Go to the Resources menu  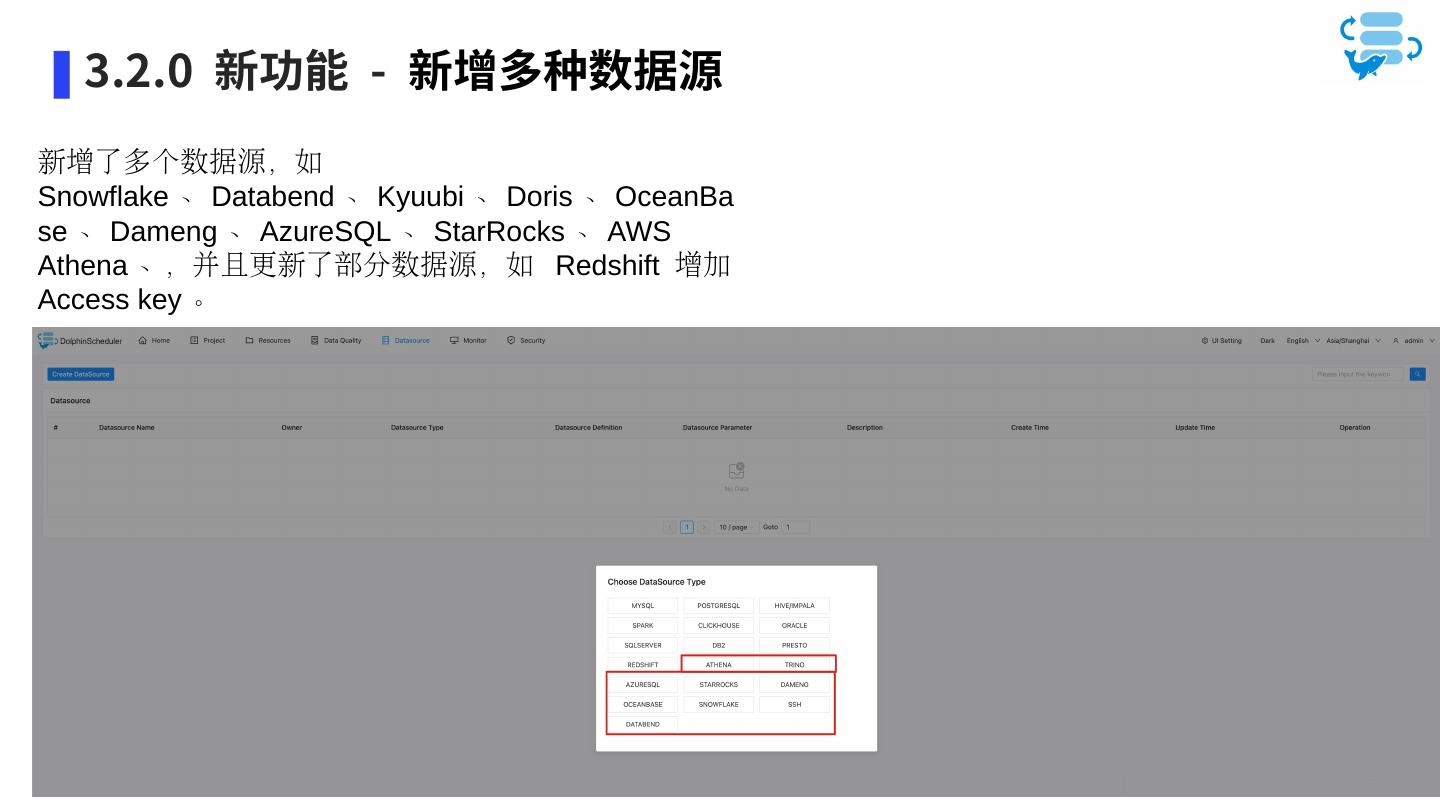[x=268, y=341]
